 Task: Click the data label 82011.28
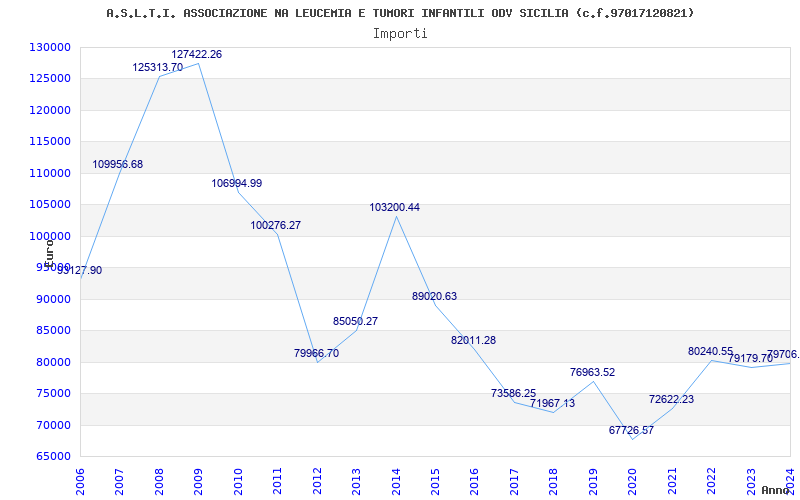[x=473, y=340]
